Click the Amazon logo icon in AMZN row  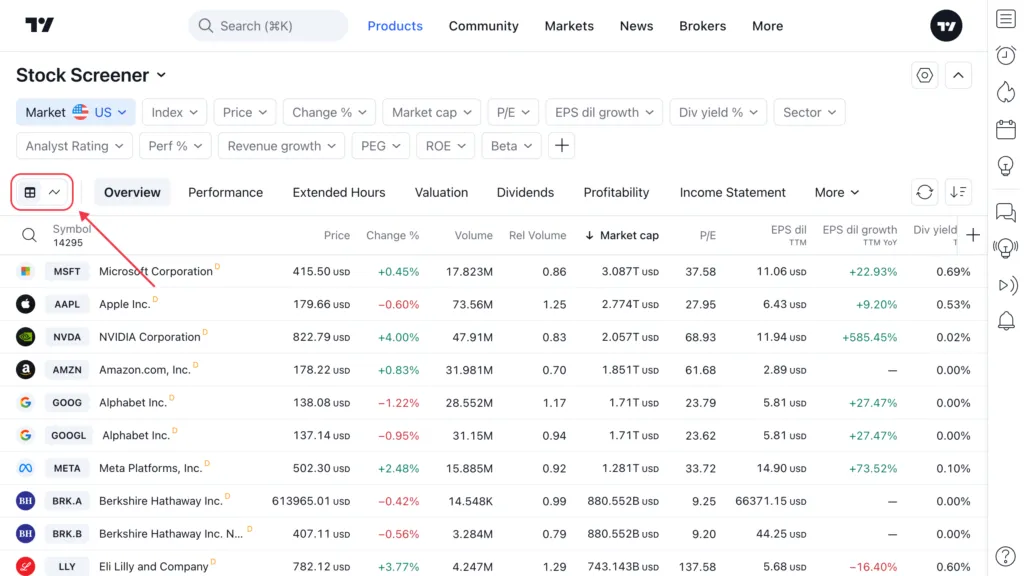click(x=25, y=370)
